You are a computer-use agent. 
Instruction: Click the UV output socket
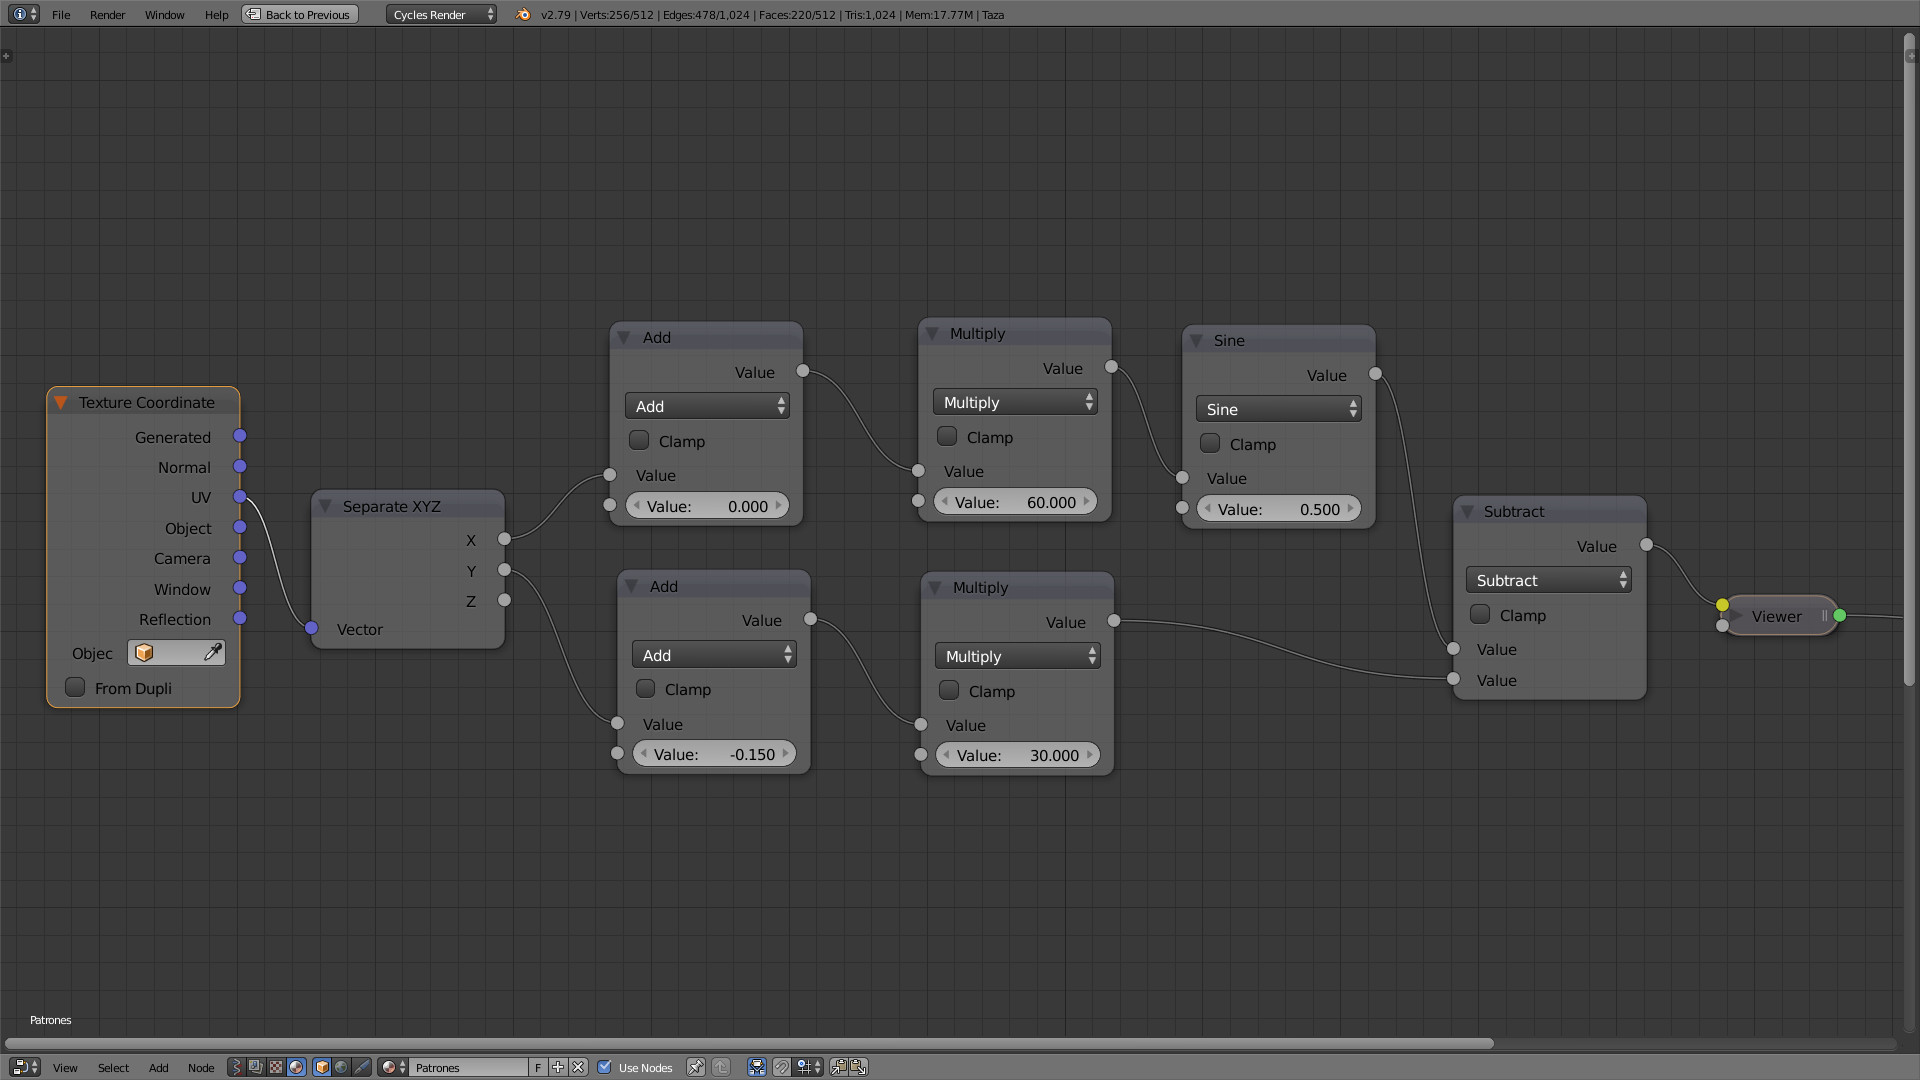click(240, 496)
